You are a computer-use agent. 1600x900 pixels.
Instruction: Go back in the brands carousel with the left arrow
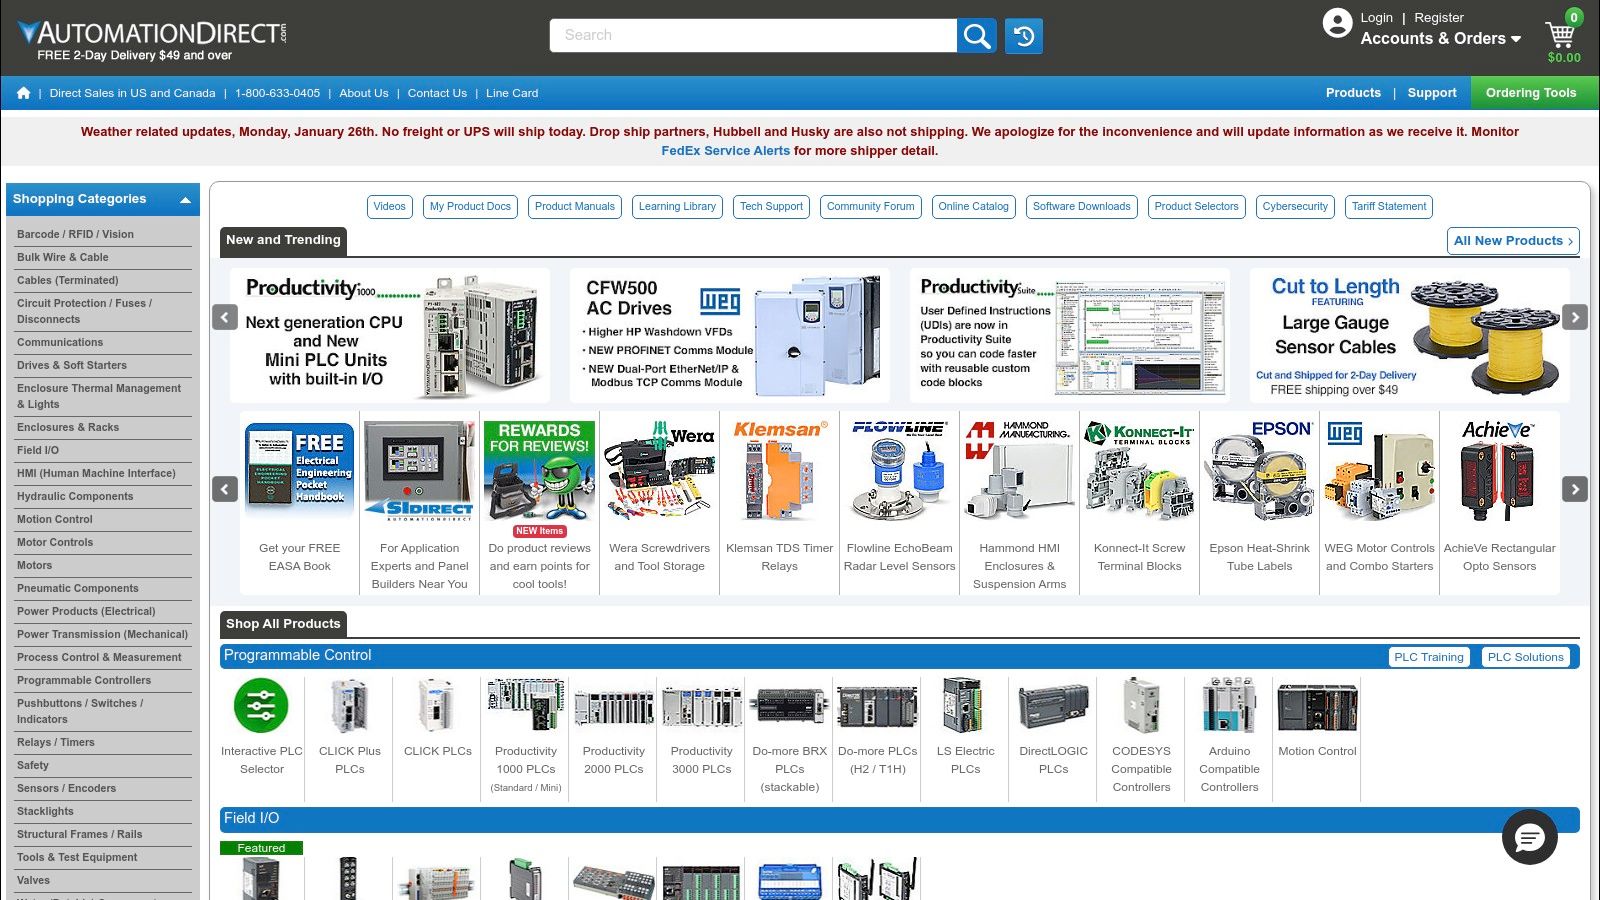tap(224, 489)
